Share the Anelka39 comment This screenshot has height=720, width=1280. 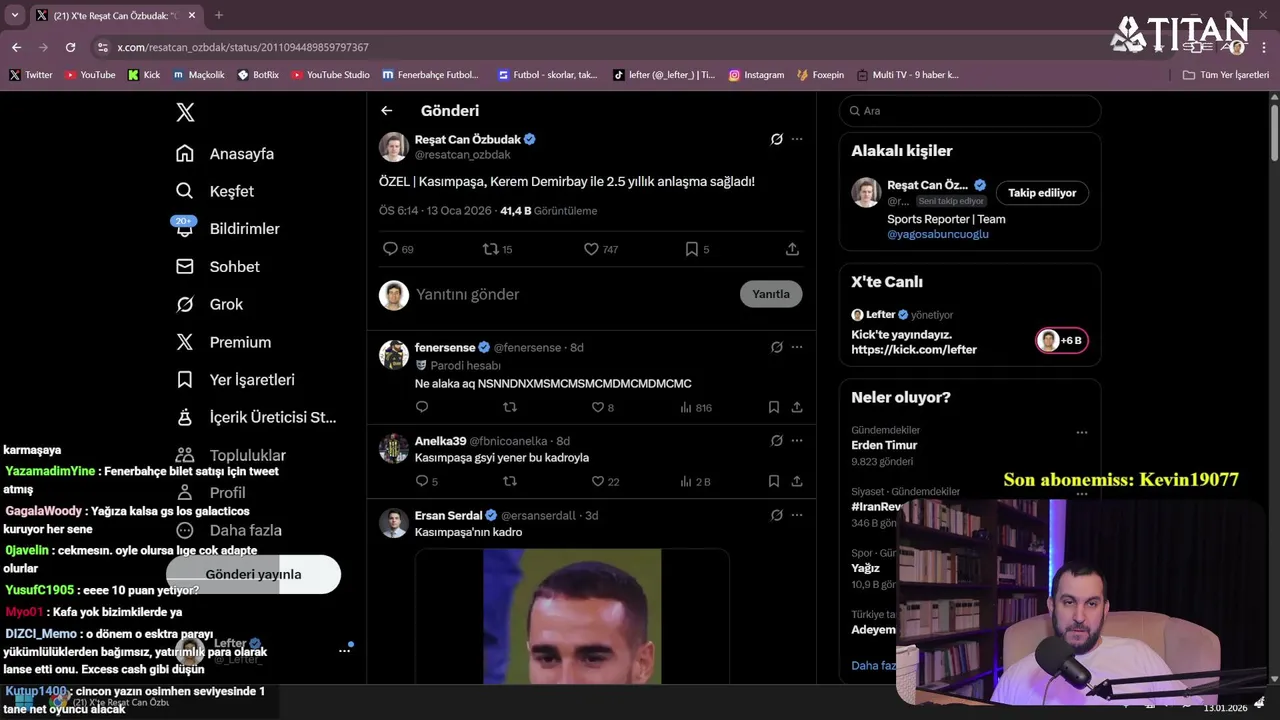point(797,481)
